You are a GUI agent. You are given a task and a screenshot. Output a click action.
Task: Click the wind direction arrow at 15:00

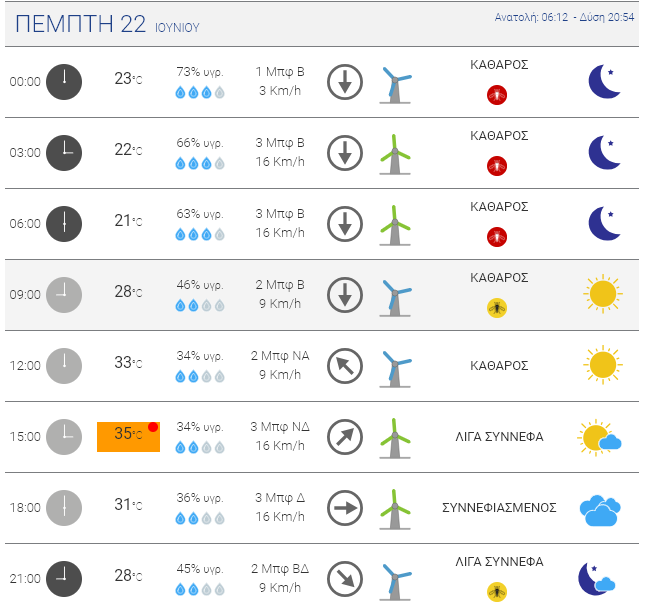(x=345, y=437)
